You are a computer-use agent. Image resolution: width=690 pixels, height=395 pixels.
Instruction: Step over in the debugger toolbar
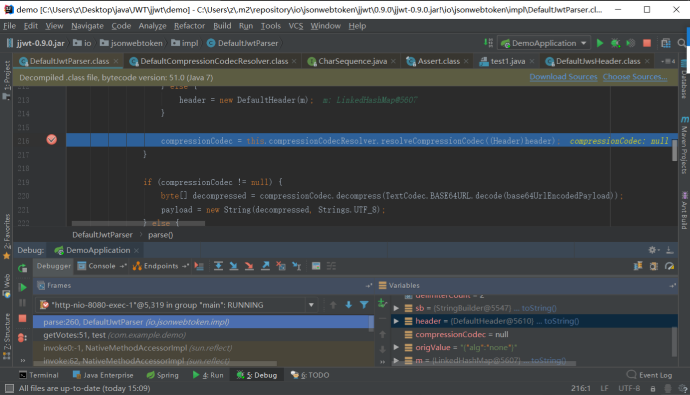click(x=218, y=266)
